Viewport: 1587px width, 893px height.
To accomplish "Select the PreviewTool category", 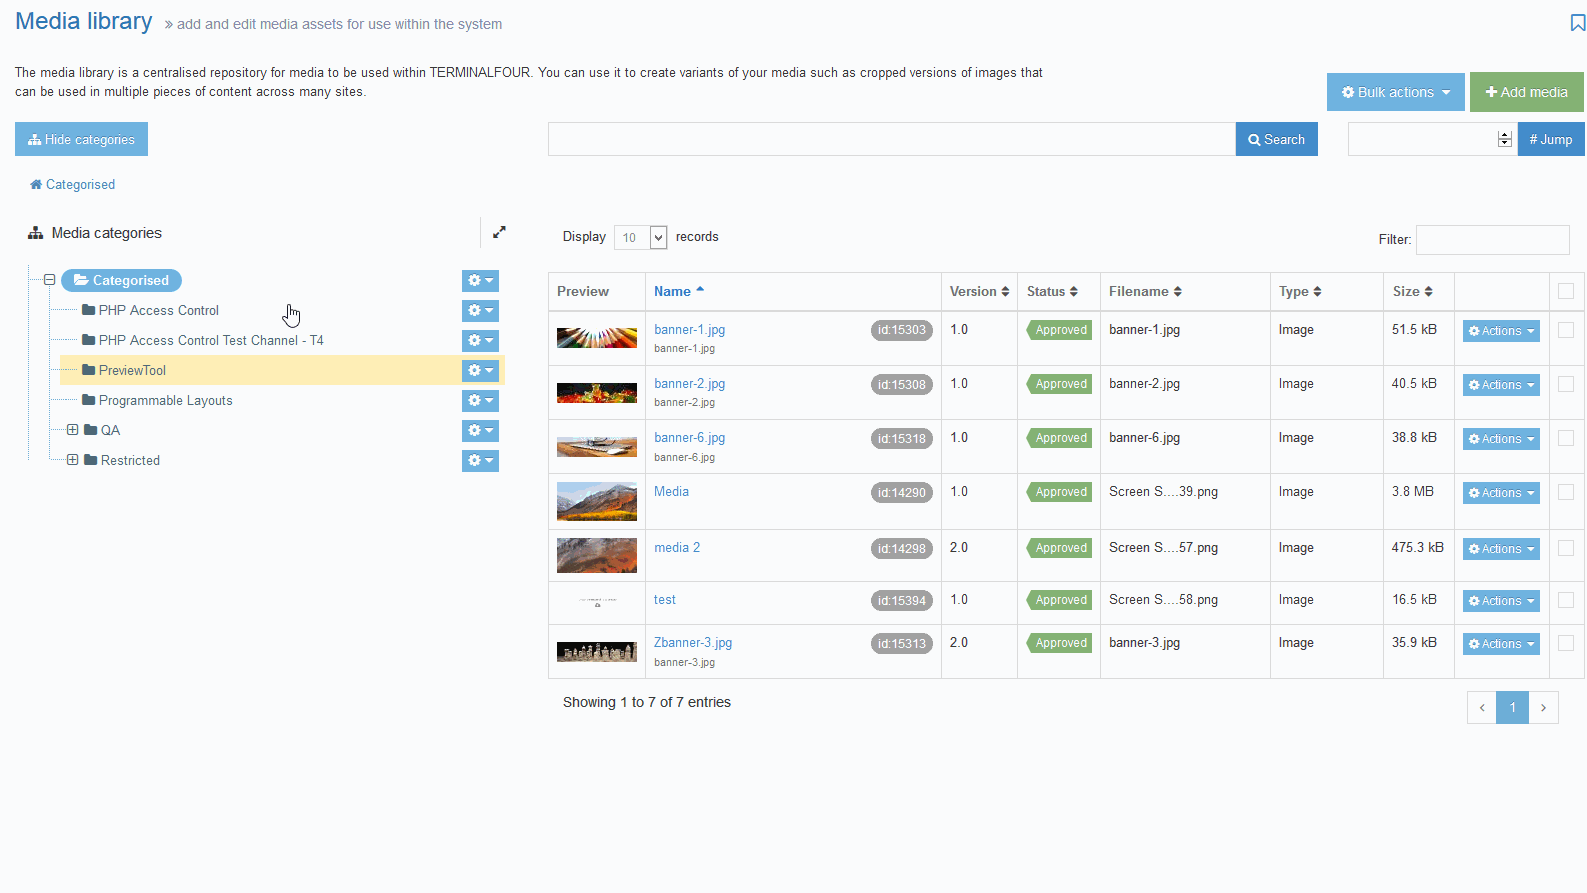I will pos(132,370).
